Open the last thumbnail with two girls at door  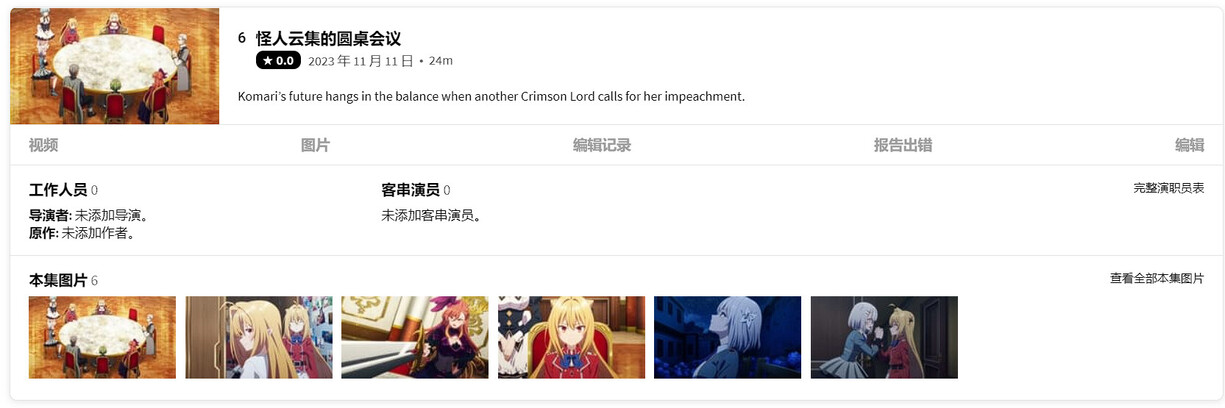(884, 337)
